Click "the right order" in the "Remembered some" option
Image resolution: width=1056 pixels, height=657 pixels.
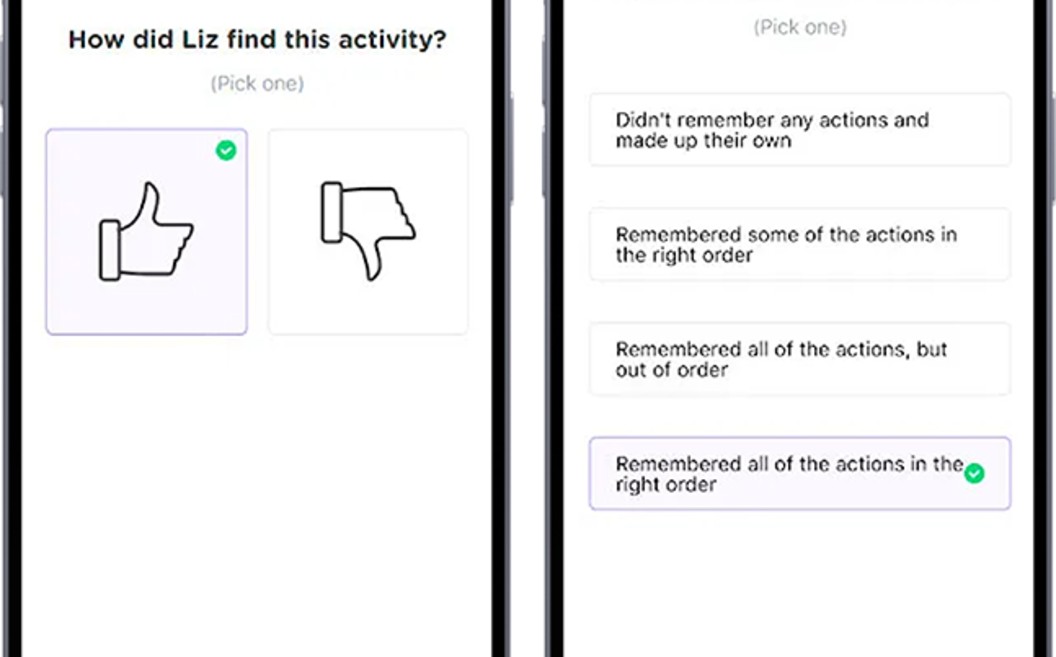[684, 255]
